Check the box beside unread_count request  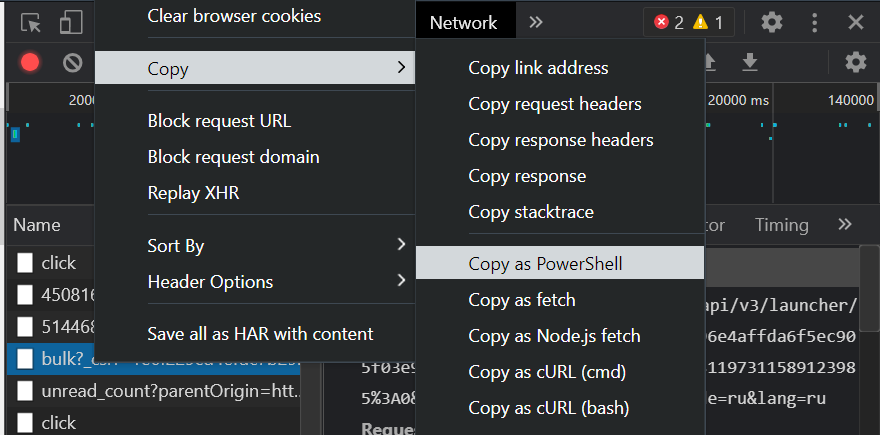(25, 391)
